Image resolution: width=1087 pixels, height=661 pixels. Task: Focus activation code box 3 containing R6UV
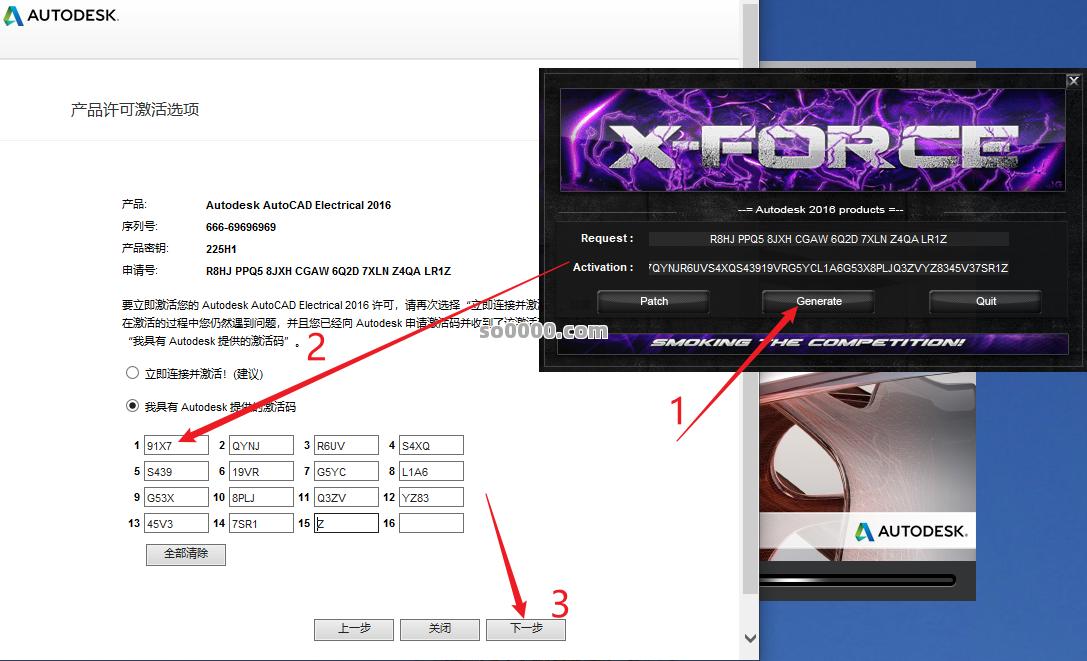point(347,445)
